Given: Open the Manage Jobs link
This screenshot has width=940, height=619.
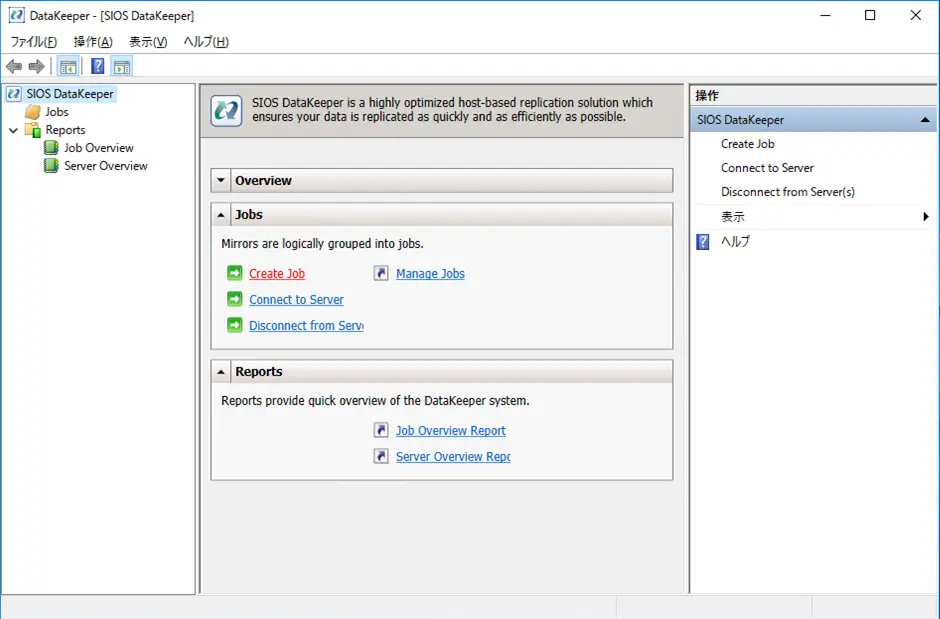Looking at the screenshot, I should 430,274.
